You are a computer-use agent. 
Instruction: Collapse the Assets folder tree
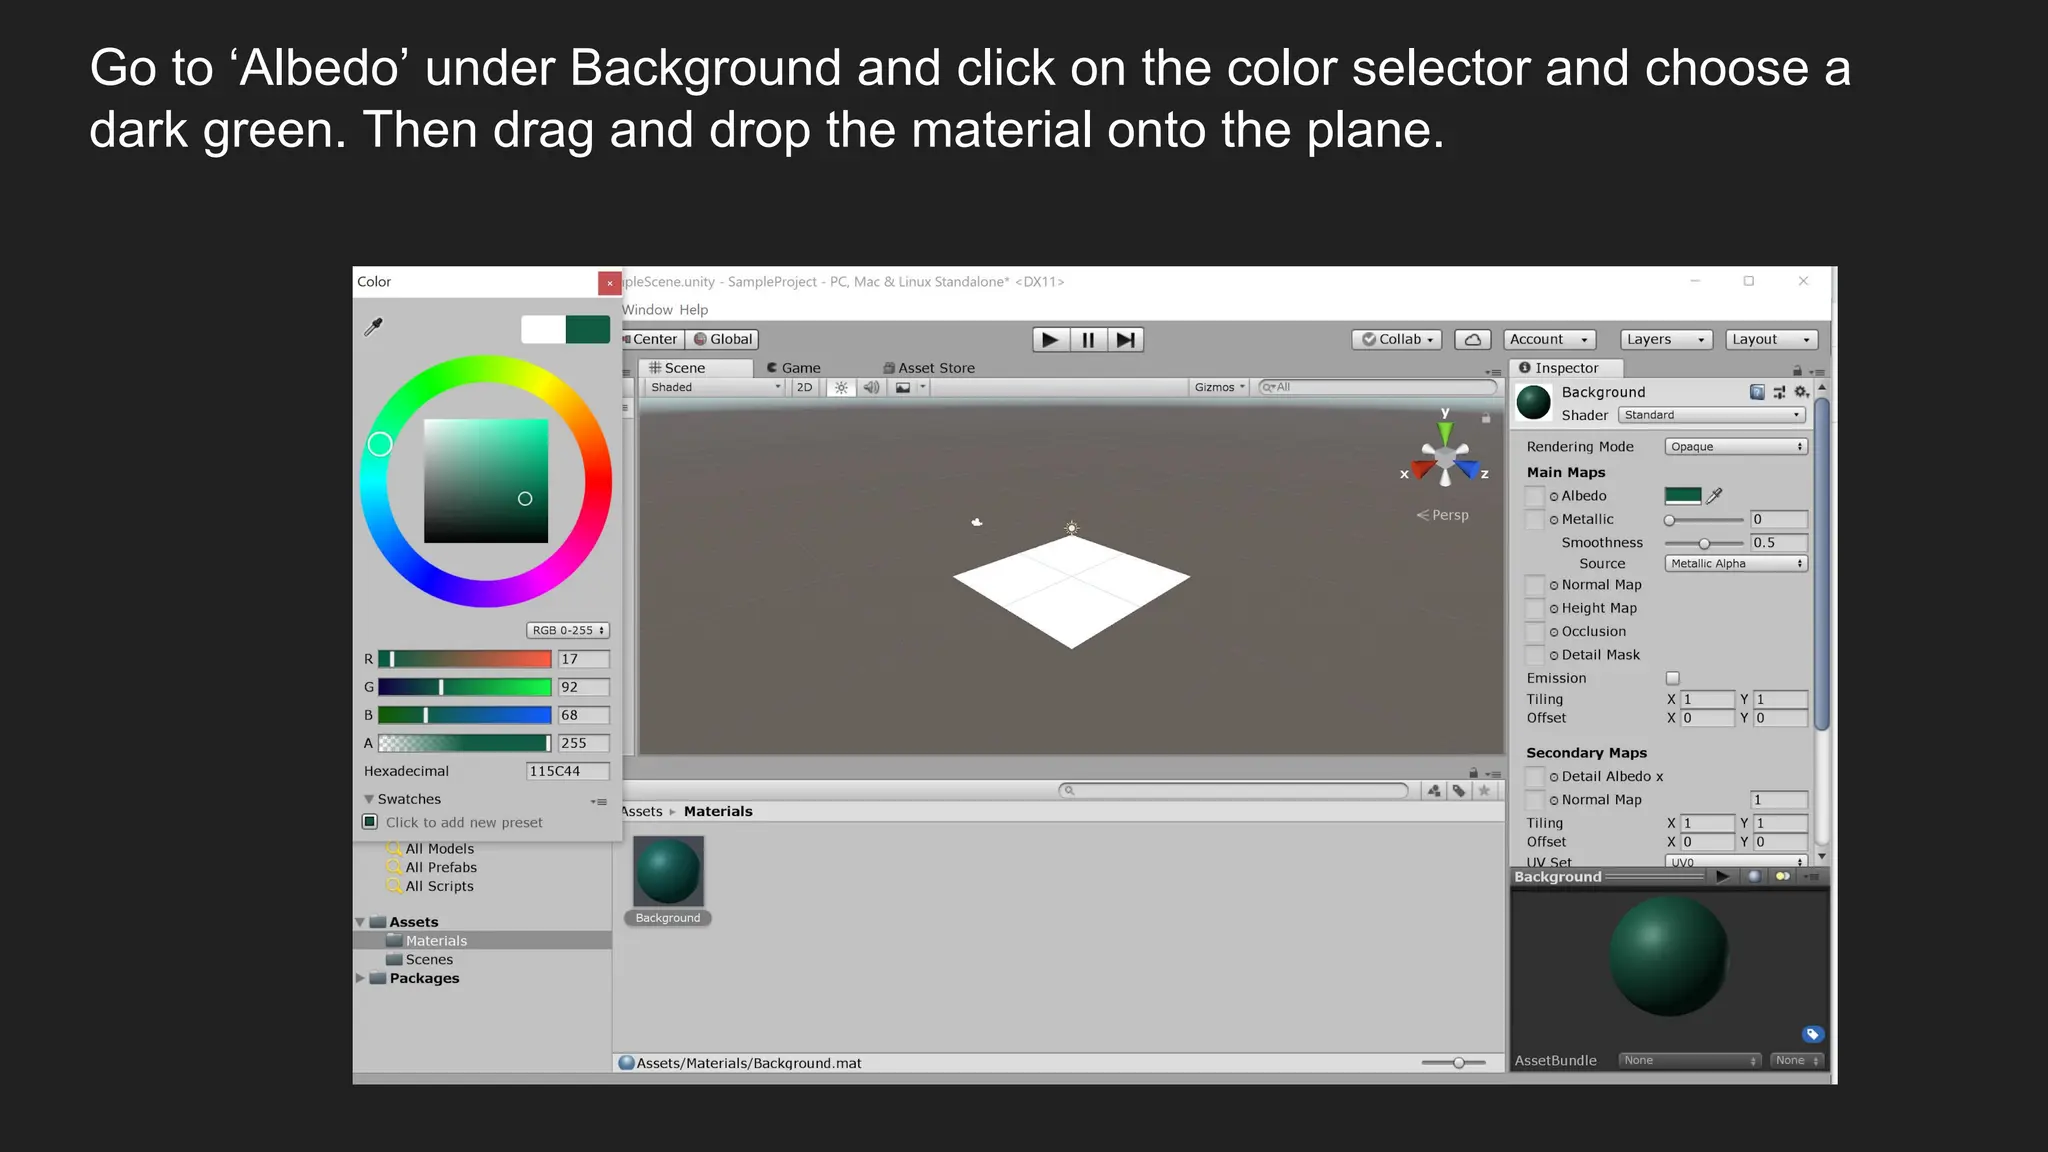point(360,922)
